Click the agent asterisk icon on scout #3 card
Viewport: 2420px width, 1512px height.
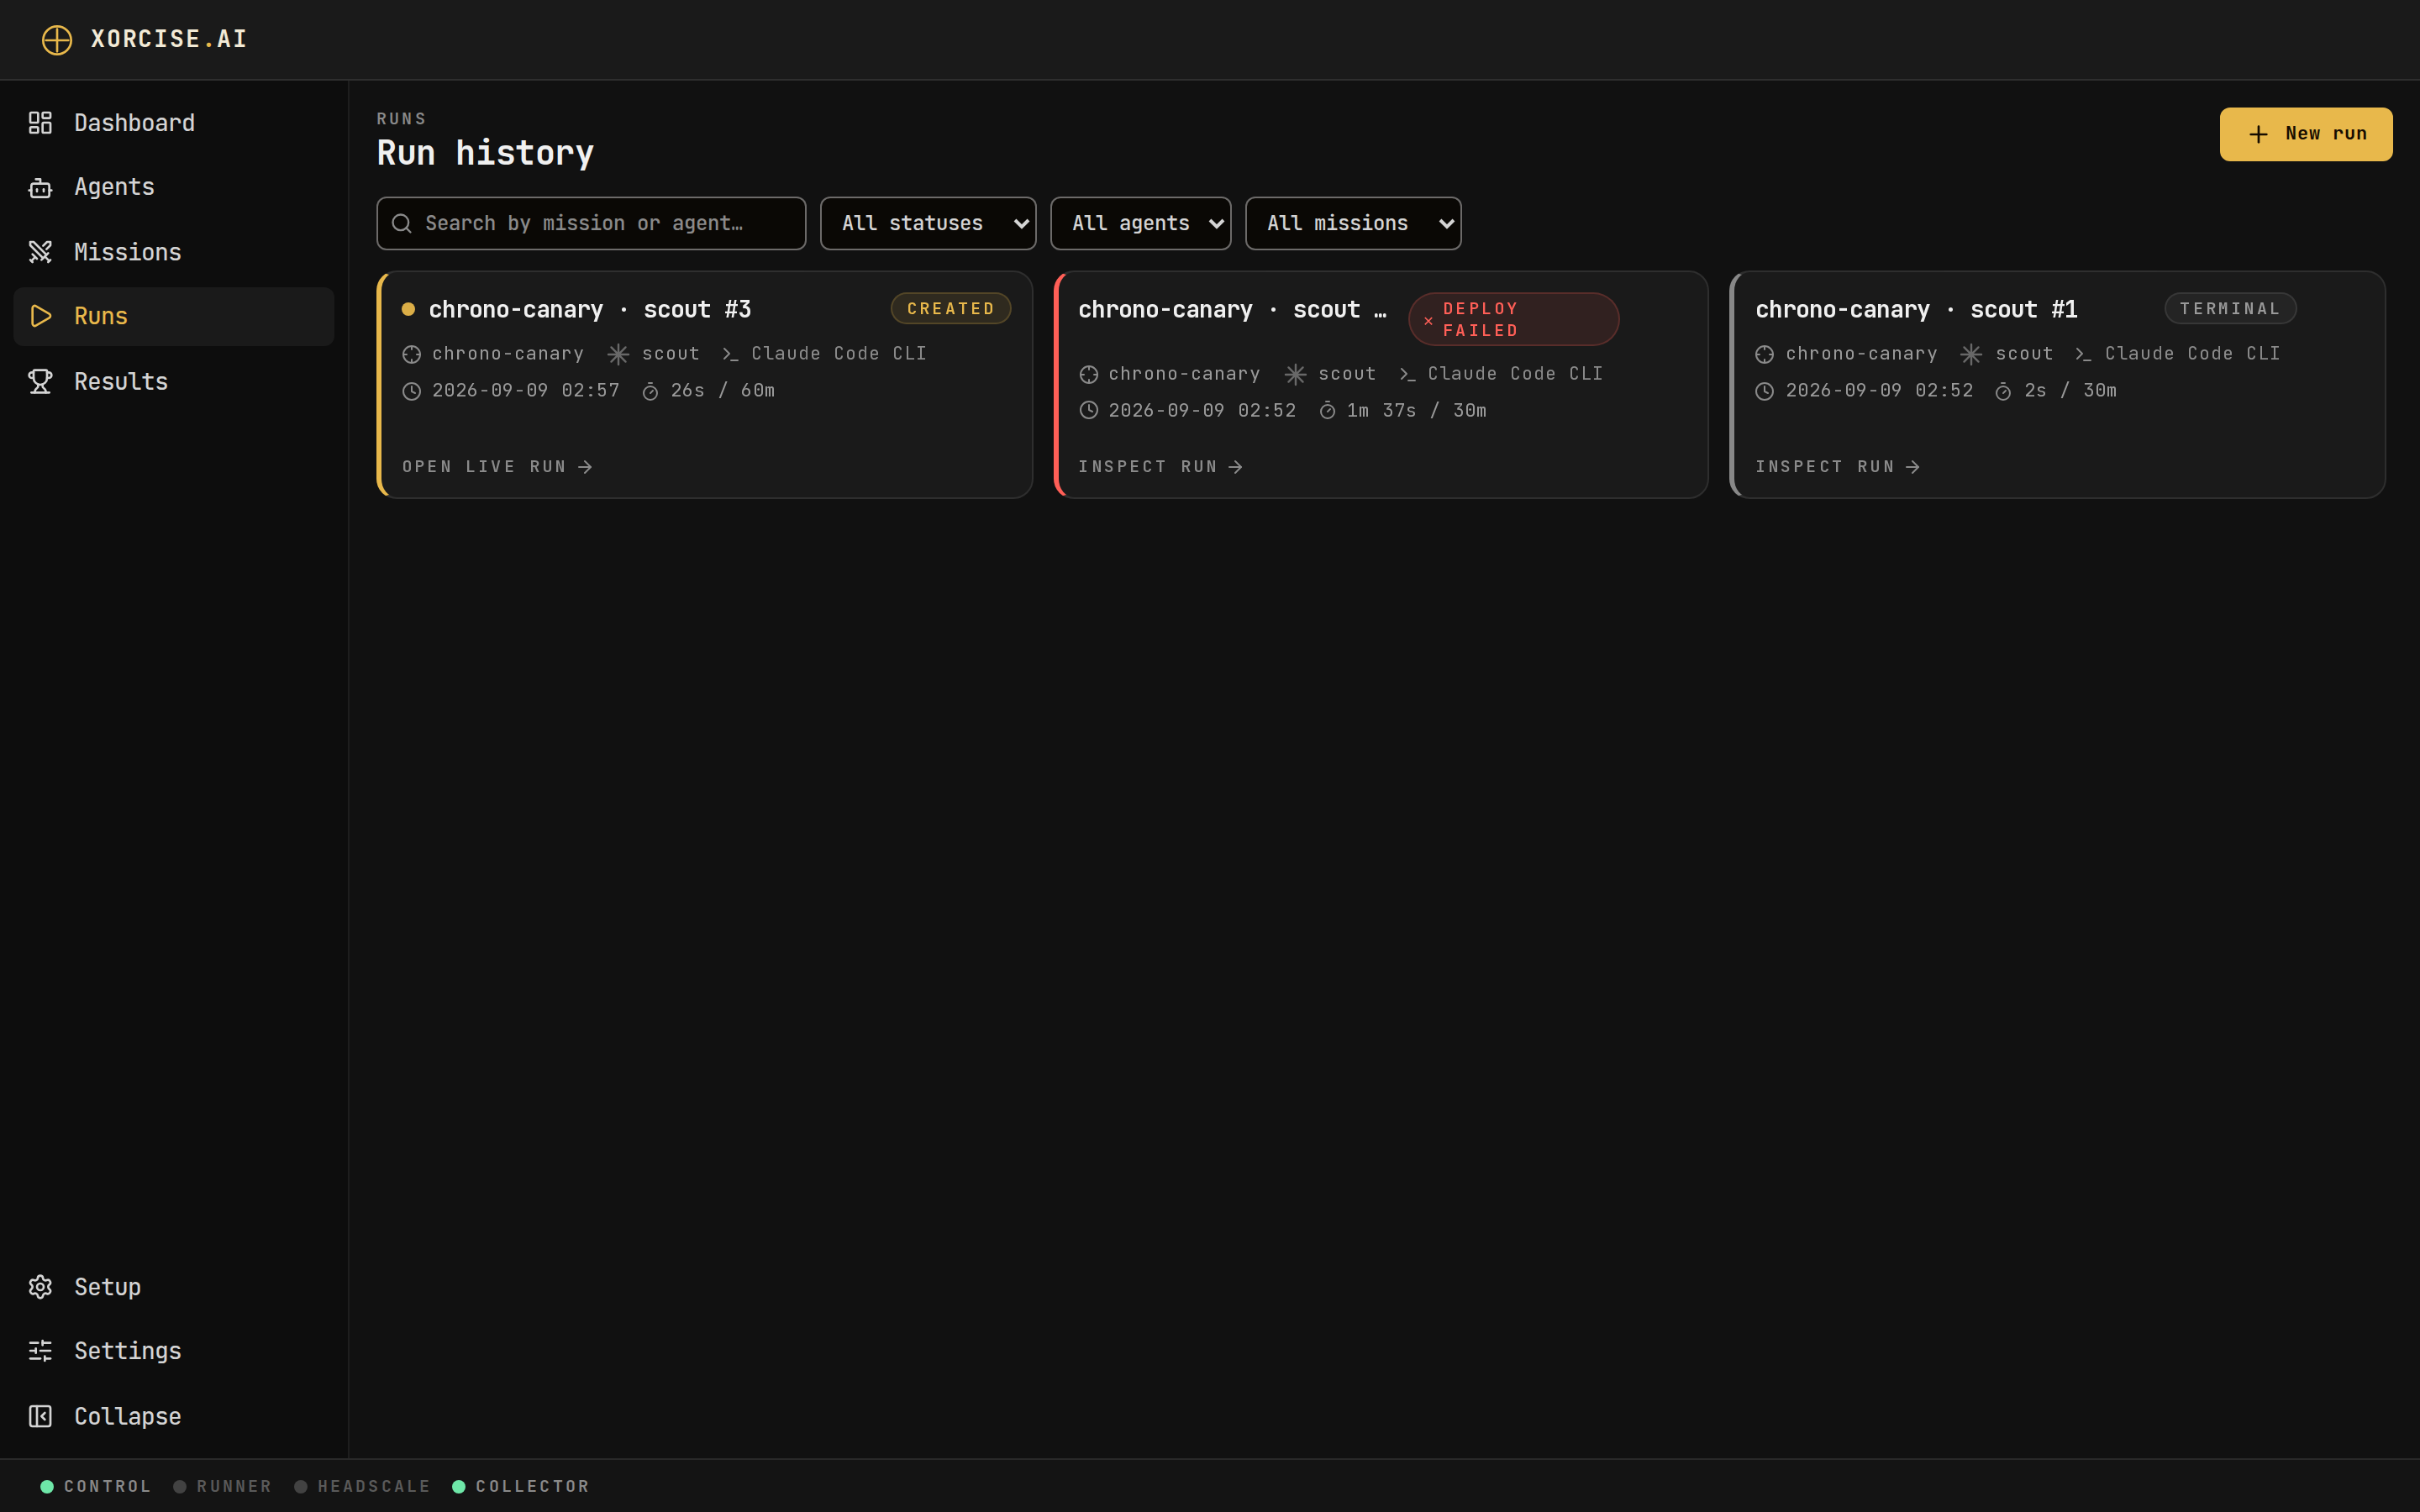coord(618,354)
